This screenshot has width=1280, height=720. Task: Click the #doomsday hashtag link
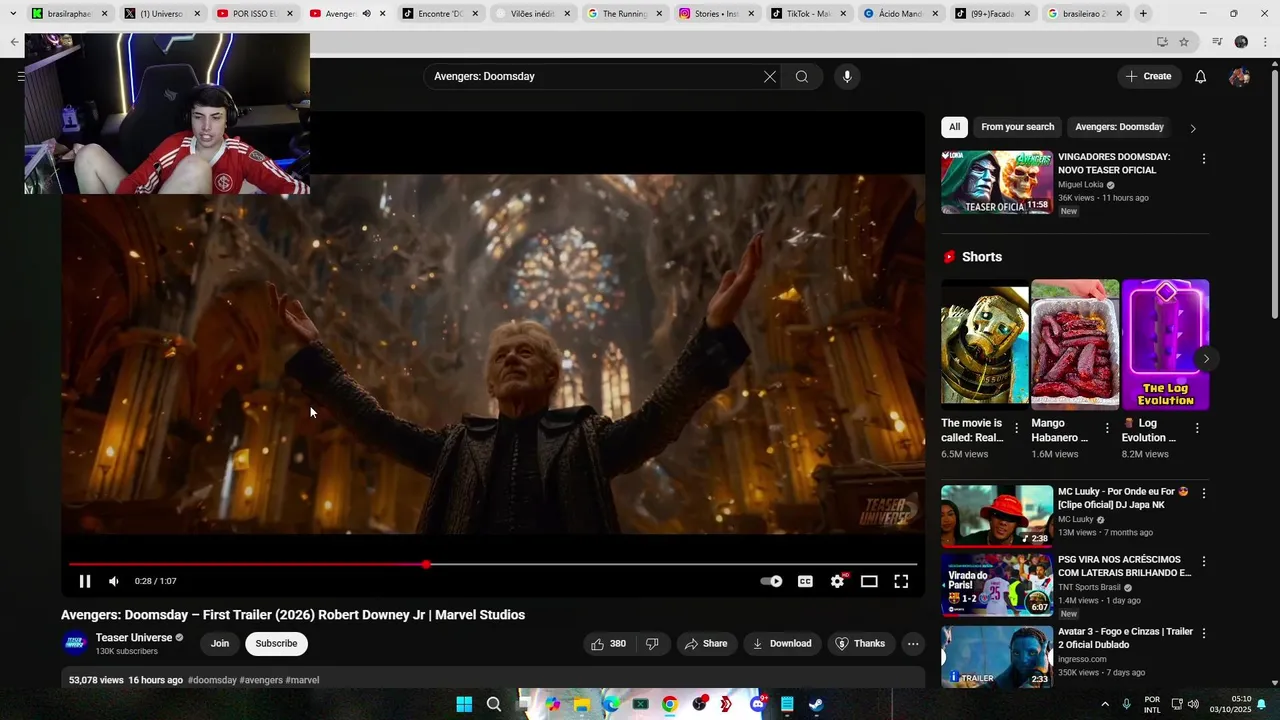(x=212, y=680)
